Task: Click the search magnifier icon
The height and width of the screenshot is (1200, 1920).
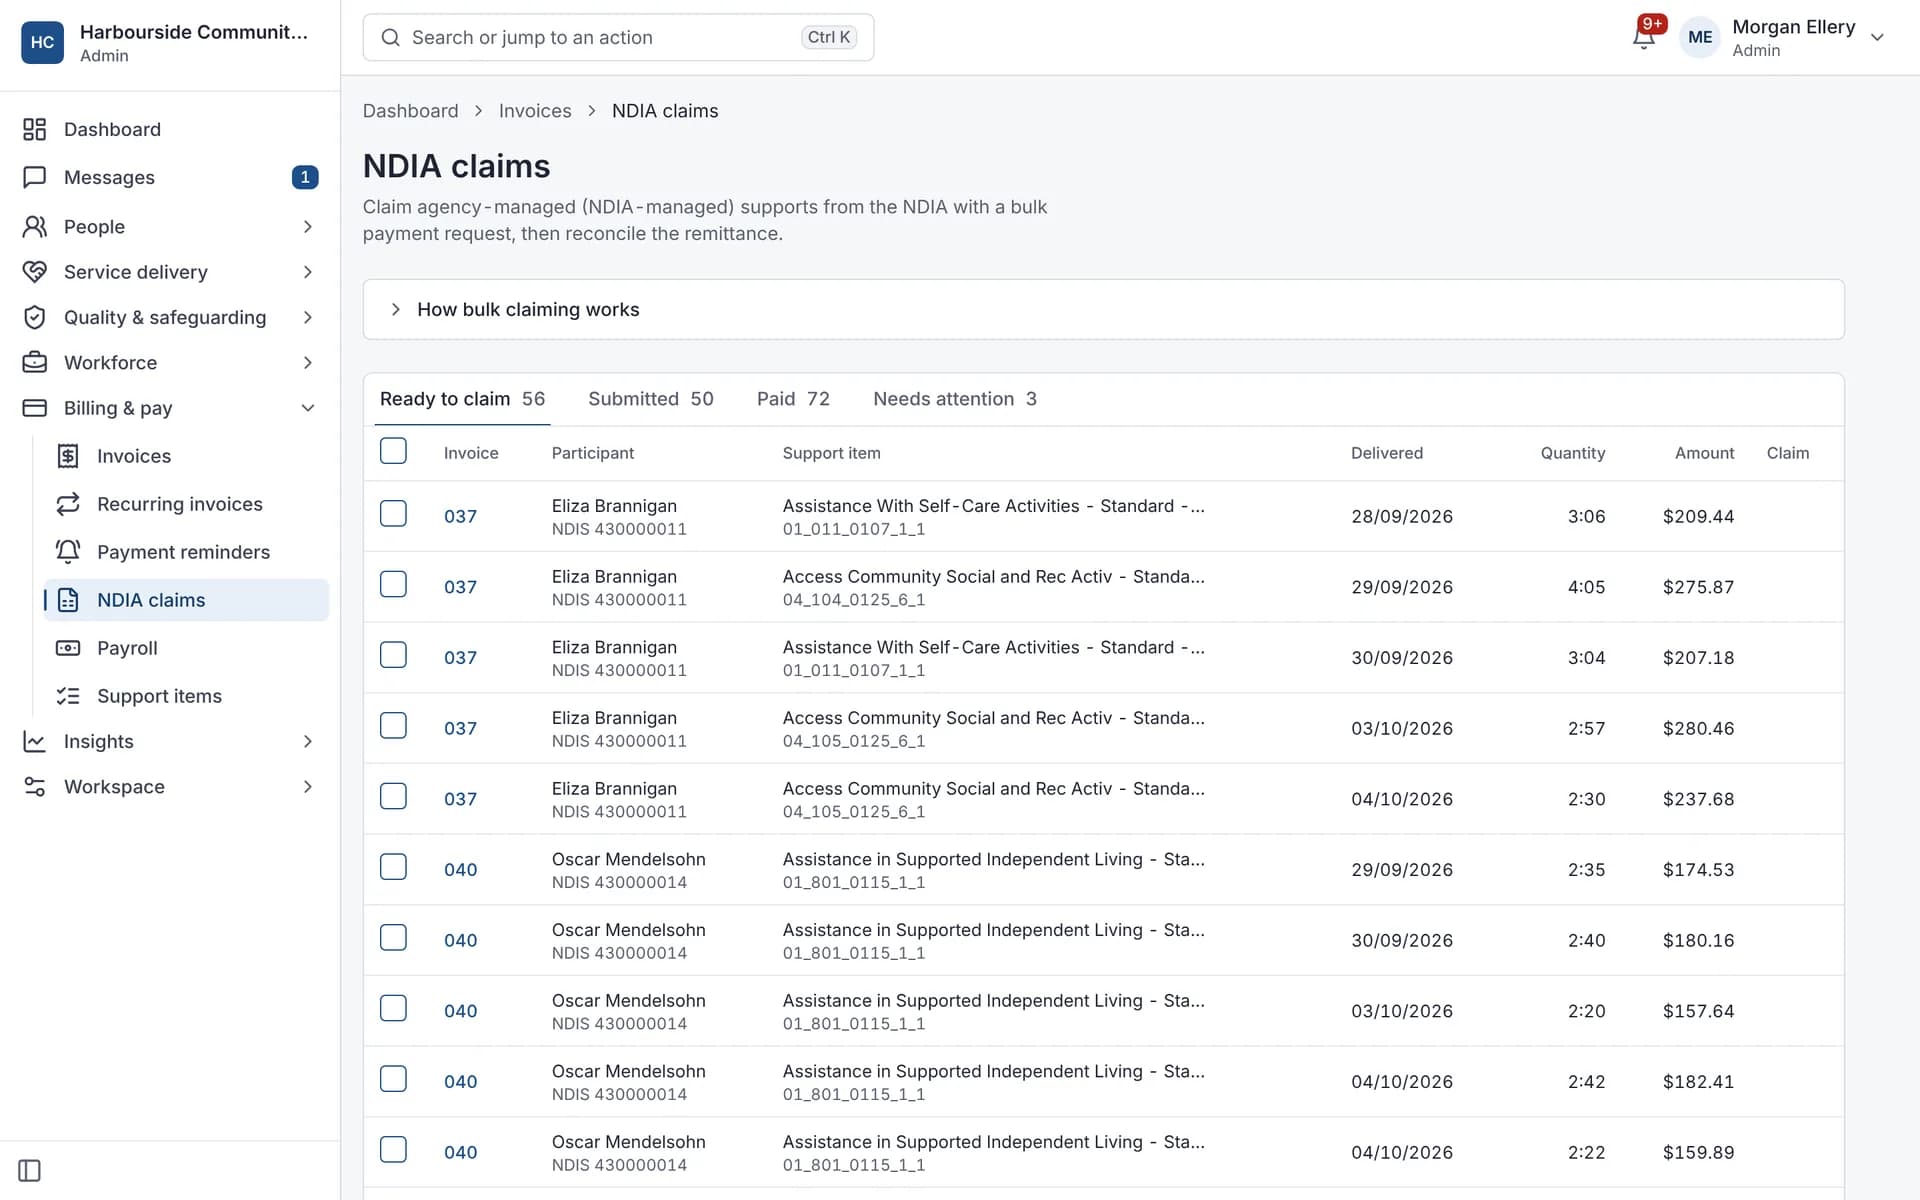Action: [391, 37]
